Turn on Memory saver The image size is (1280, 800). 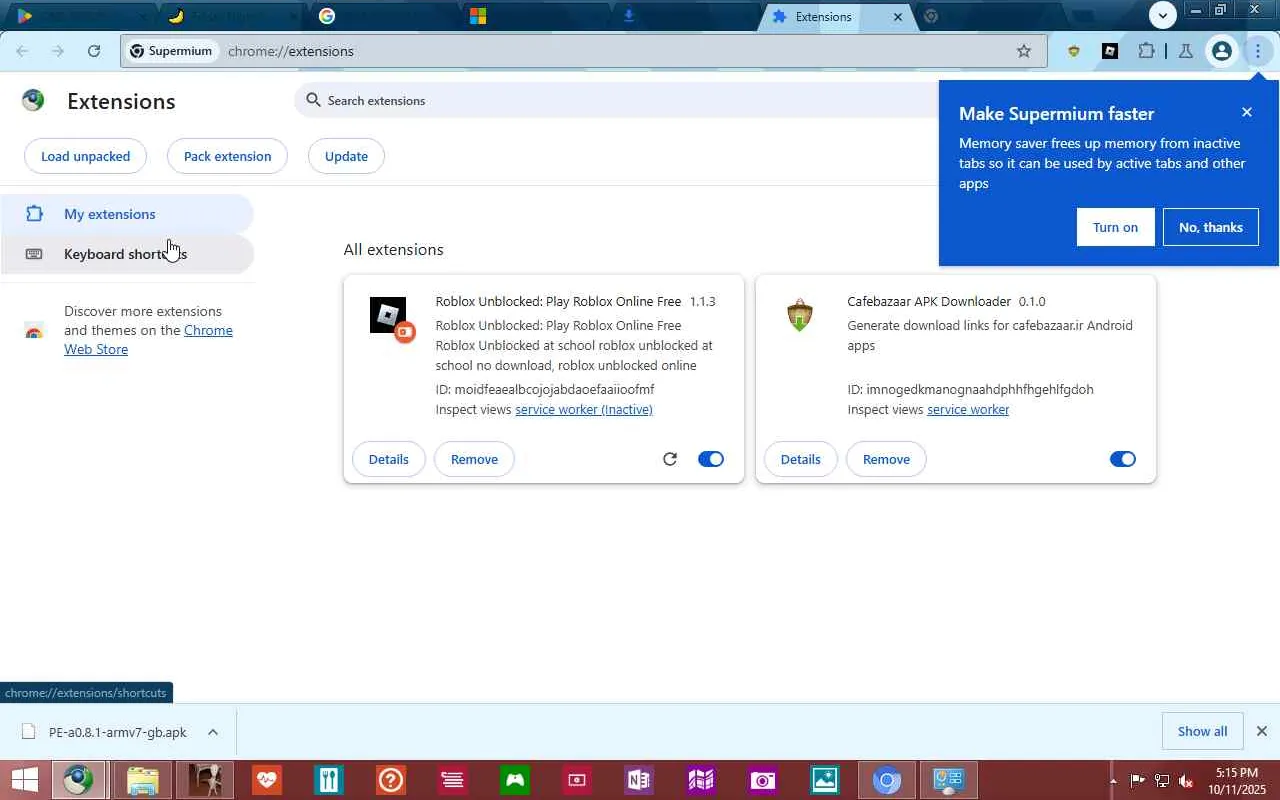[1115, 227]
